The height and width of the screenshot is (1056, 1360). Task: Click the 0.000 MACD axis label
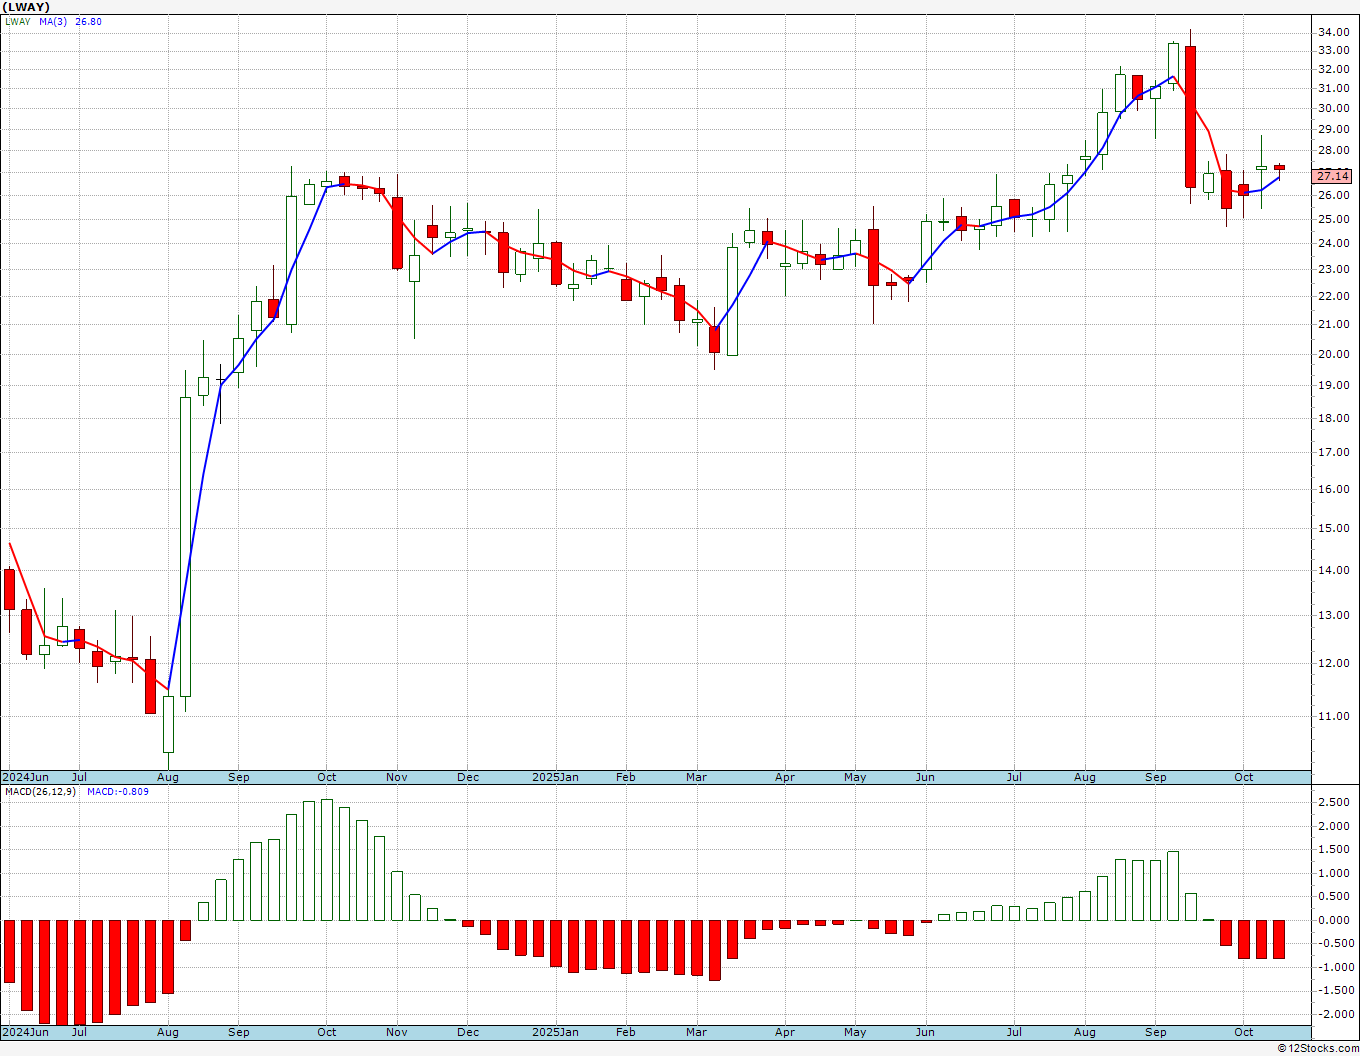coord(1335,920)
